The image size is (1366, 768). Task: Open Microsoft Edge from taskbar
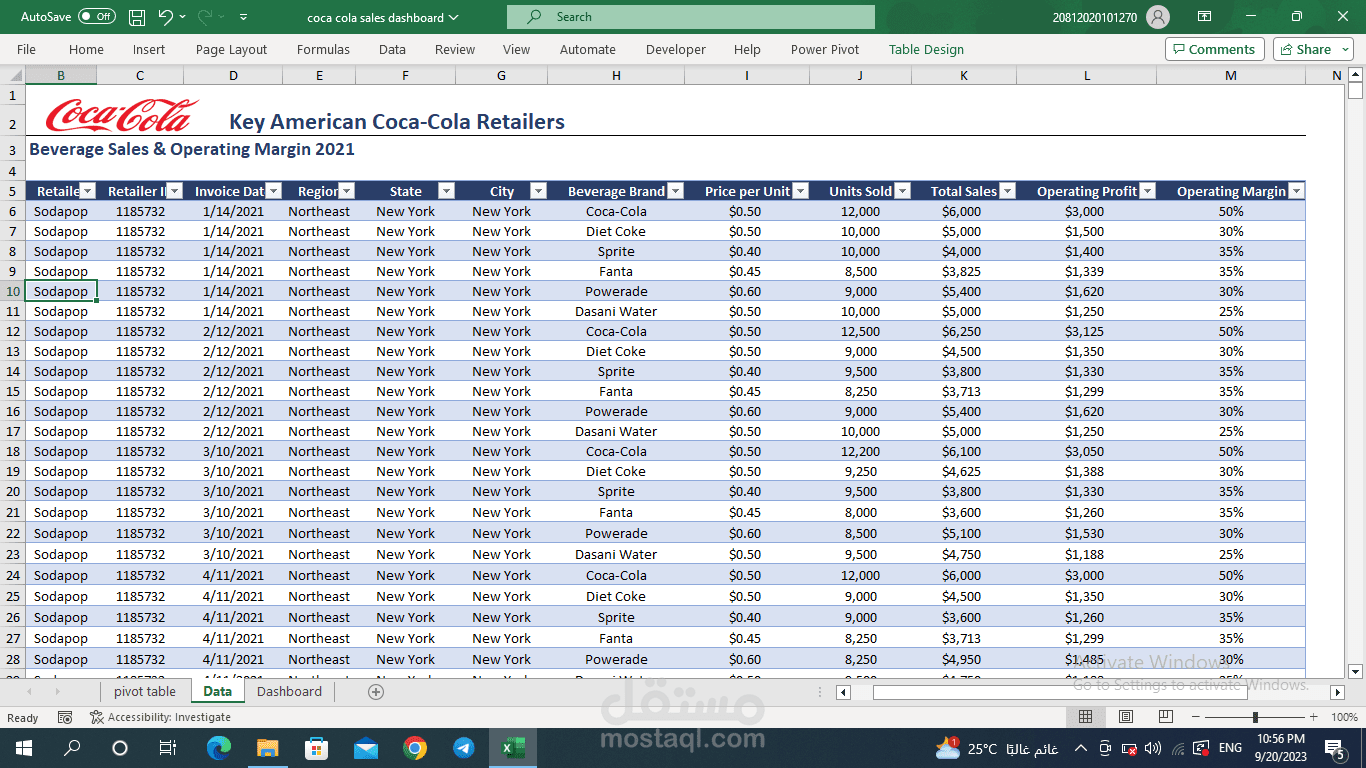tap(219, 747)
